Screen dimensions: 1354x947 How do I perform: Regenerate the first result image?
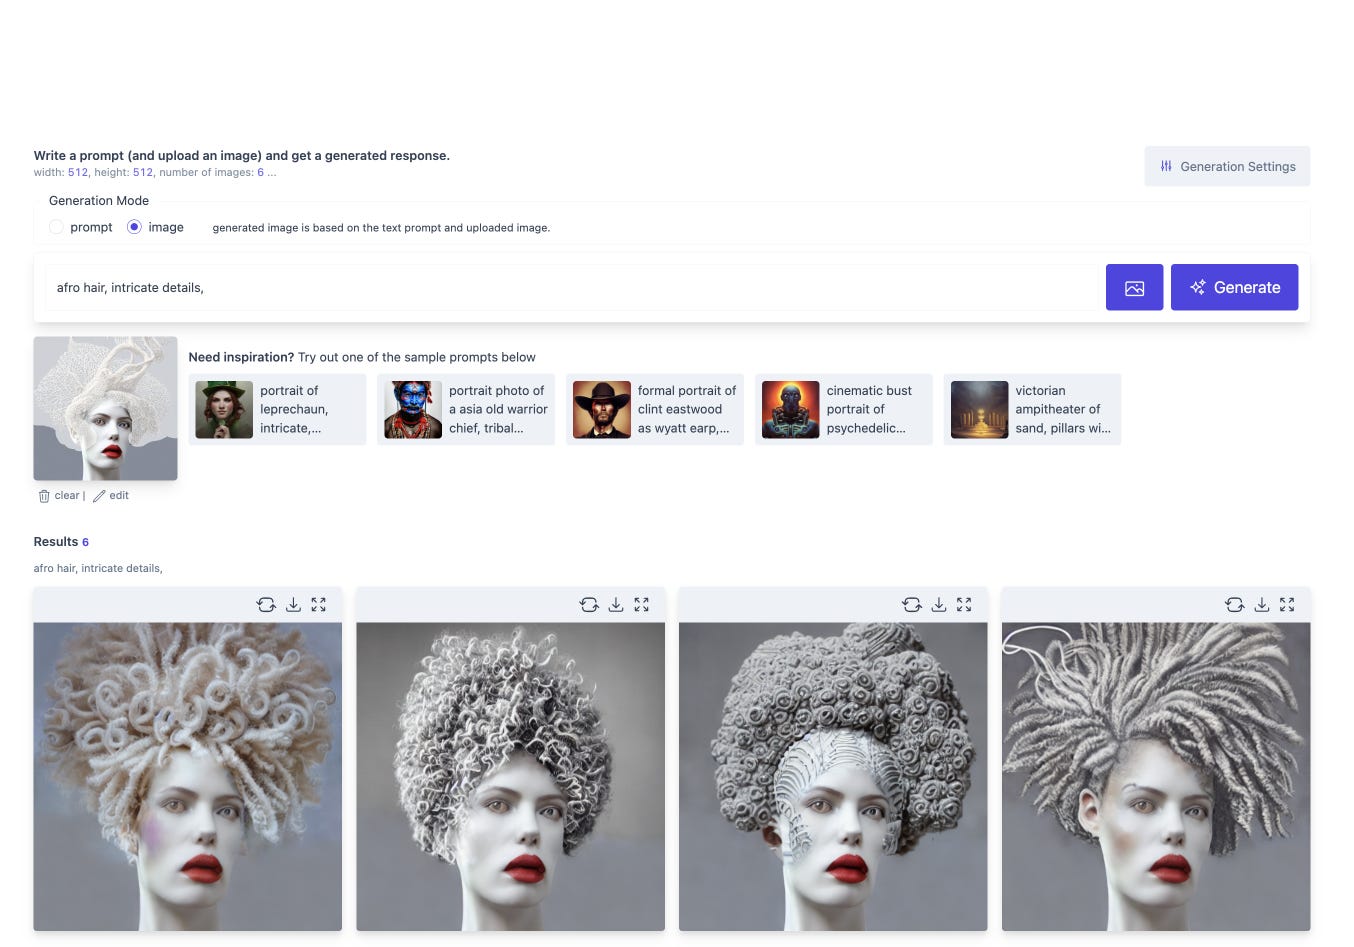pyautogui.click(x=265, y=604)
